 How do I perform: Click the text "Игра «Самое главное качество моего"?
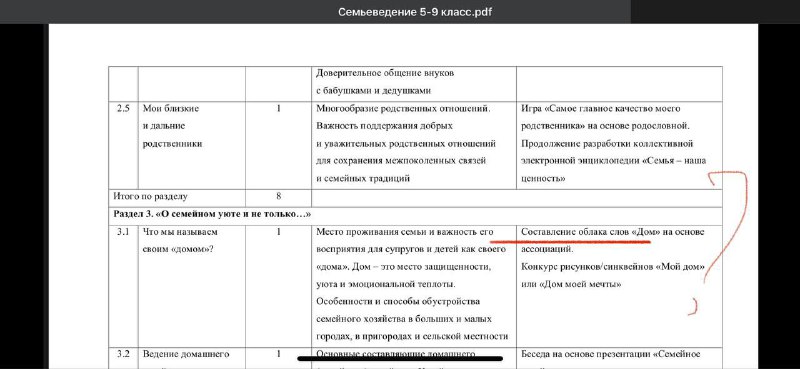pos(601,109)
